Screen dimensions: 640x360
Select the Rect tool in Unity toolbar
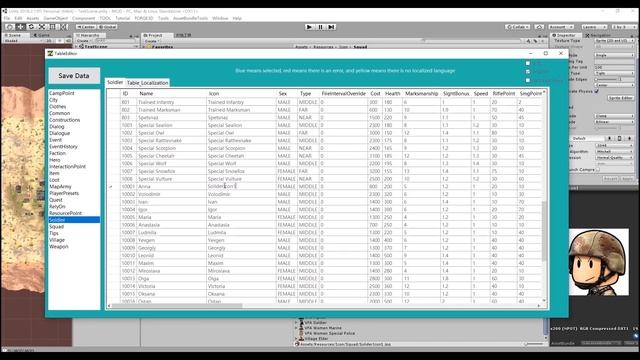pos(53,27)
